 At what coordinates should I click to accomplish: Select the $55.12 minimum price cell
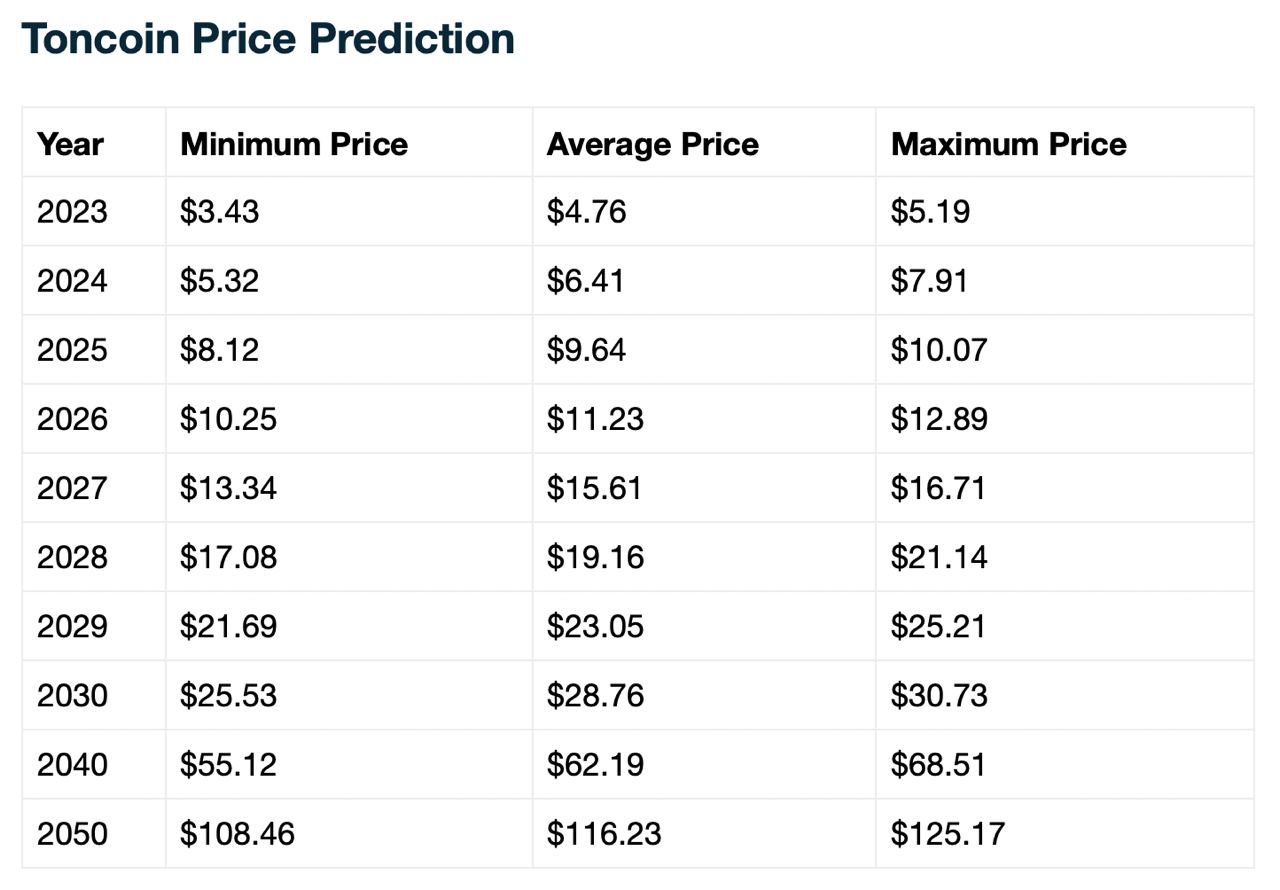click(228, 764)
